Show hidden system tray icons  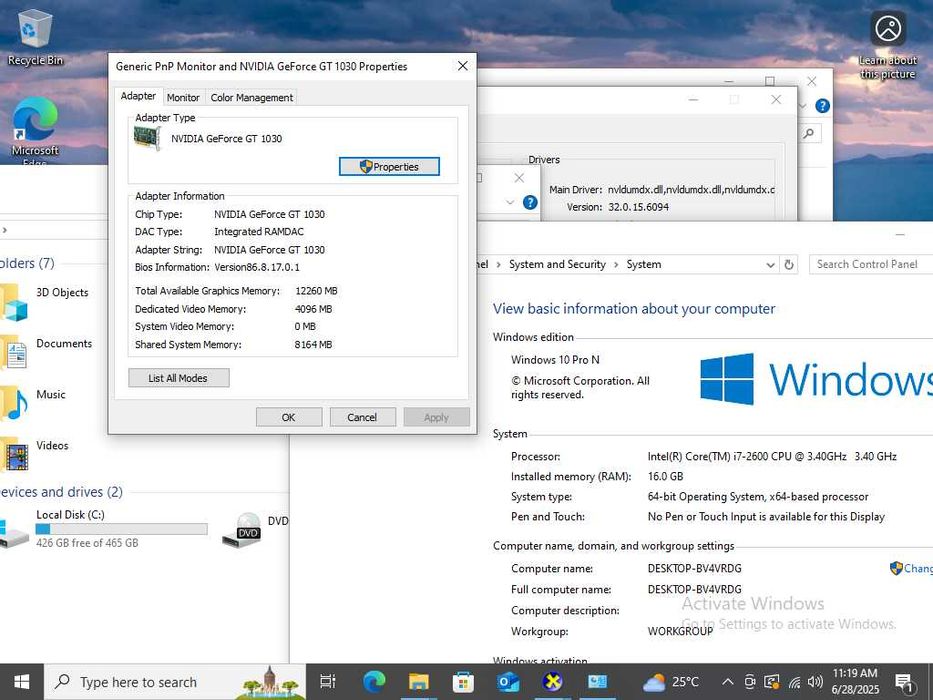(x=727, y=682)
